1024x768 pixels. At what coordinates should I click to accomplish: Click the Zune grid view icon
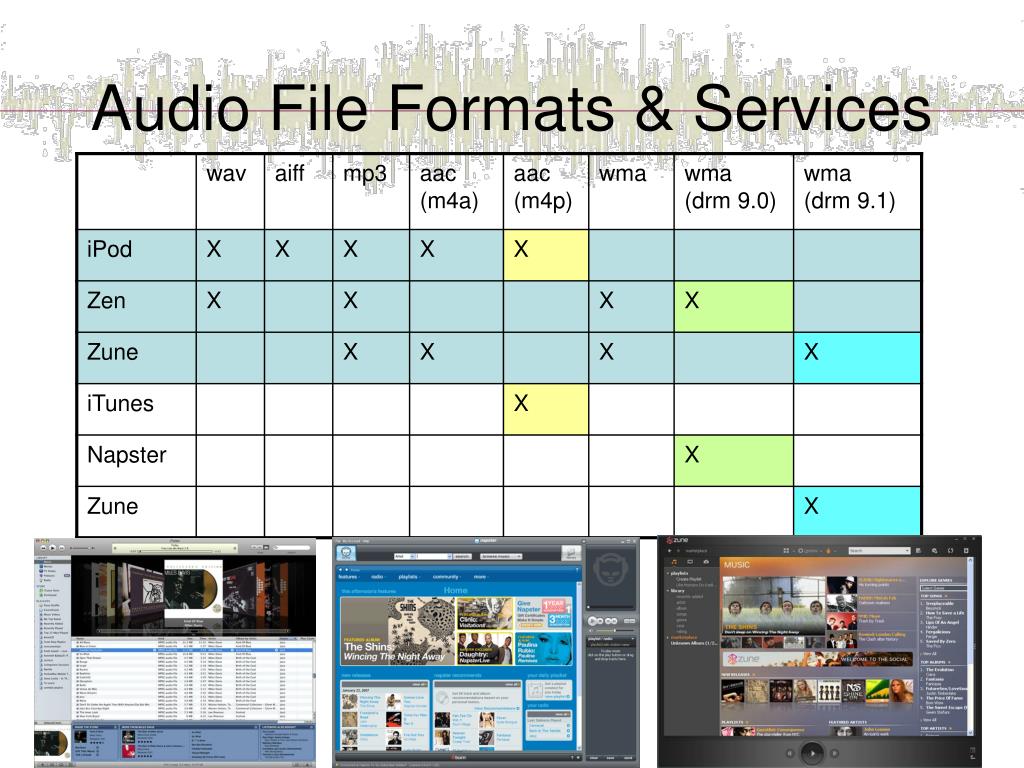click(786, 551)
